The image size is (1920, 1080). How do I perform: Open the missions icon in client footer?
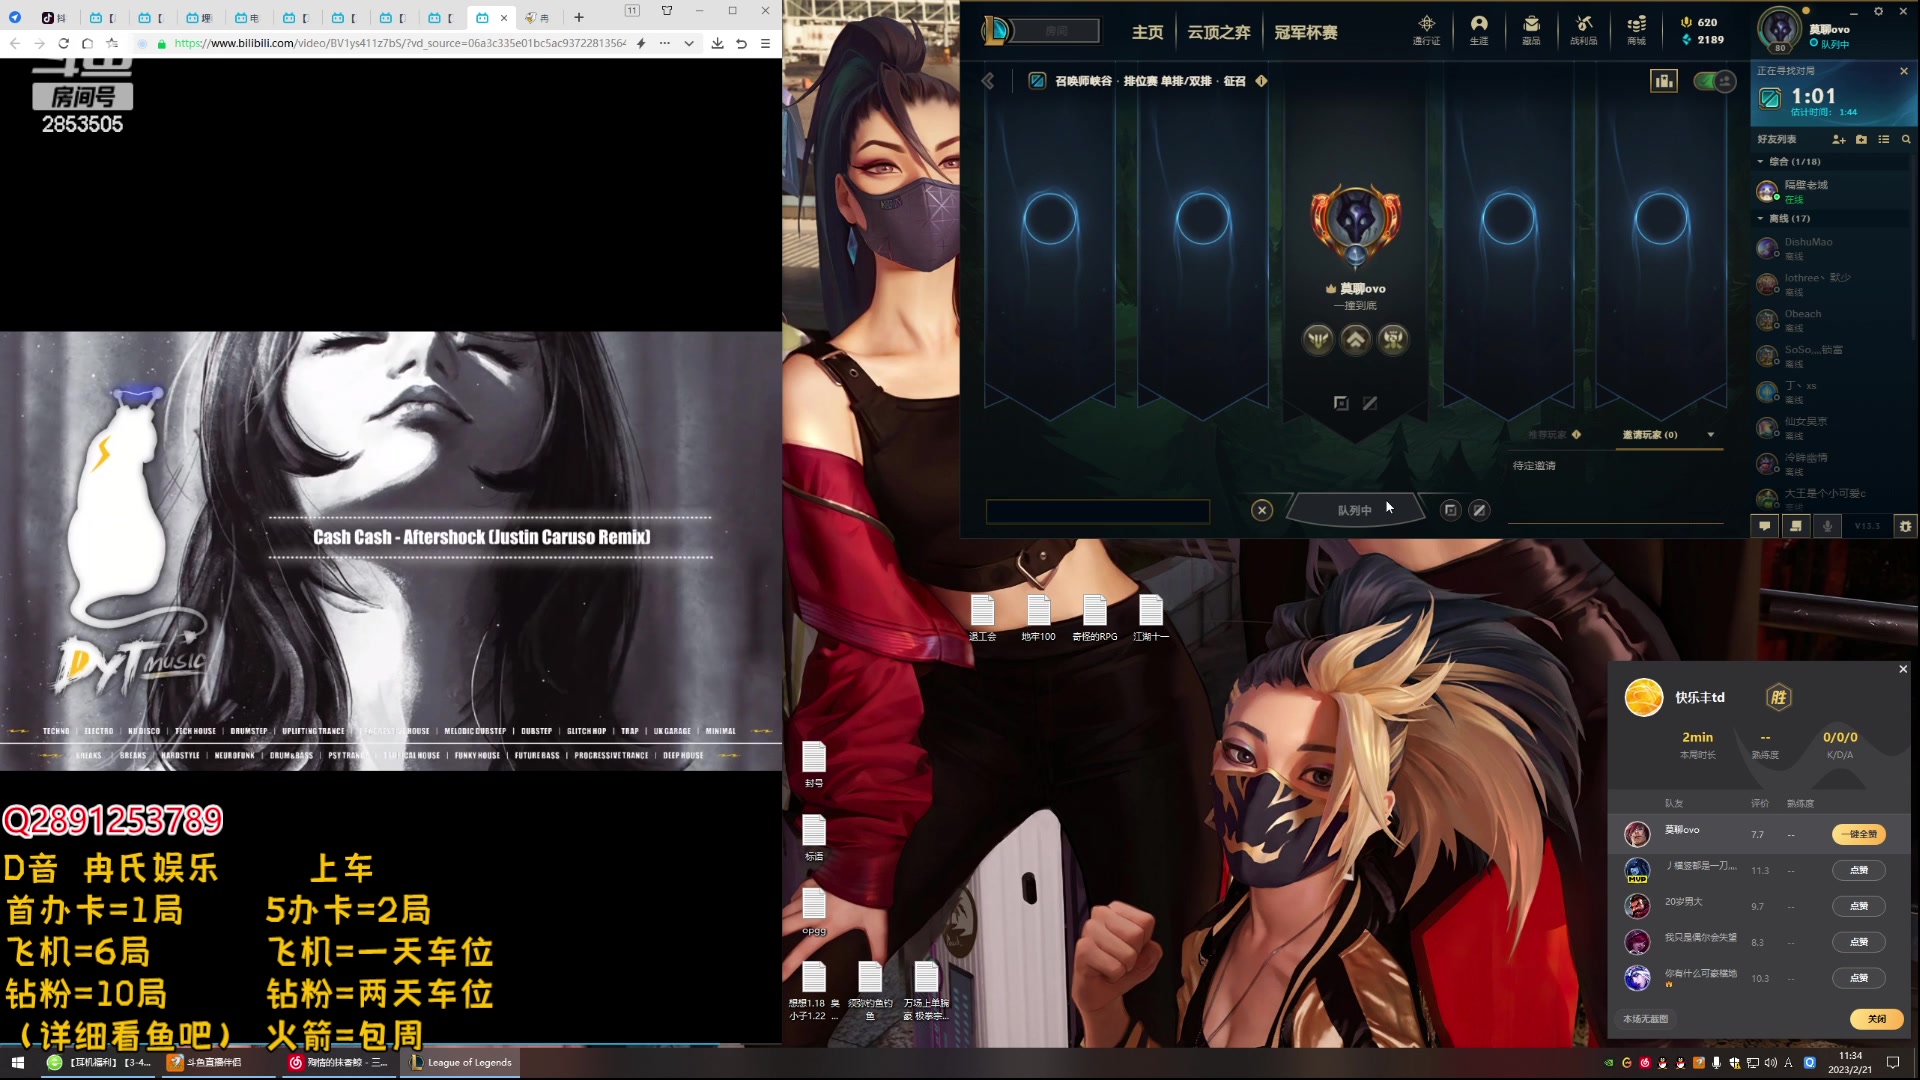(x=1796, y=526)
